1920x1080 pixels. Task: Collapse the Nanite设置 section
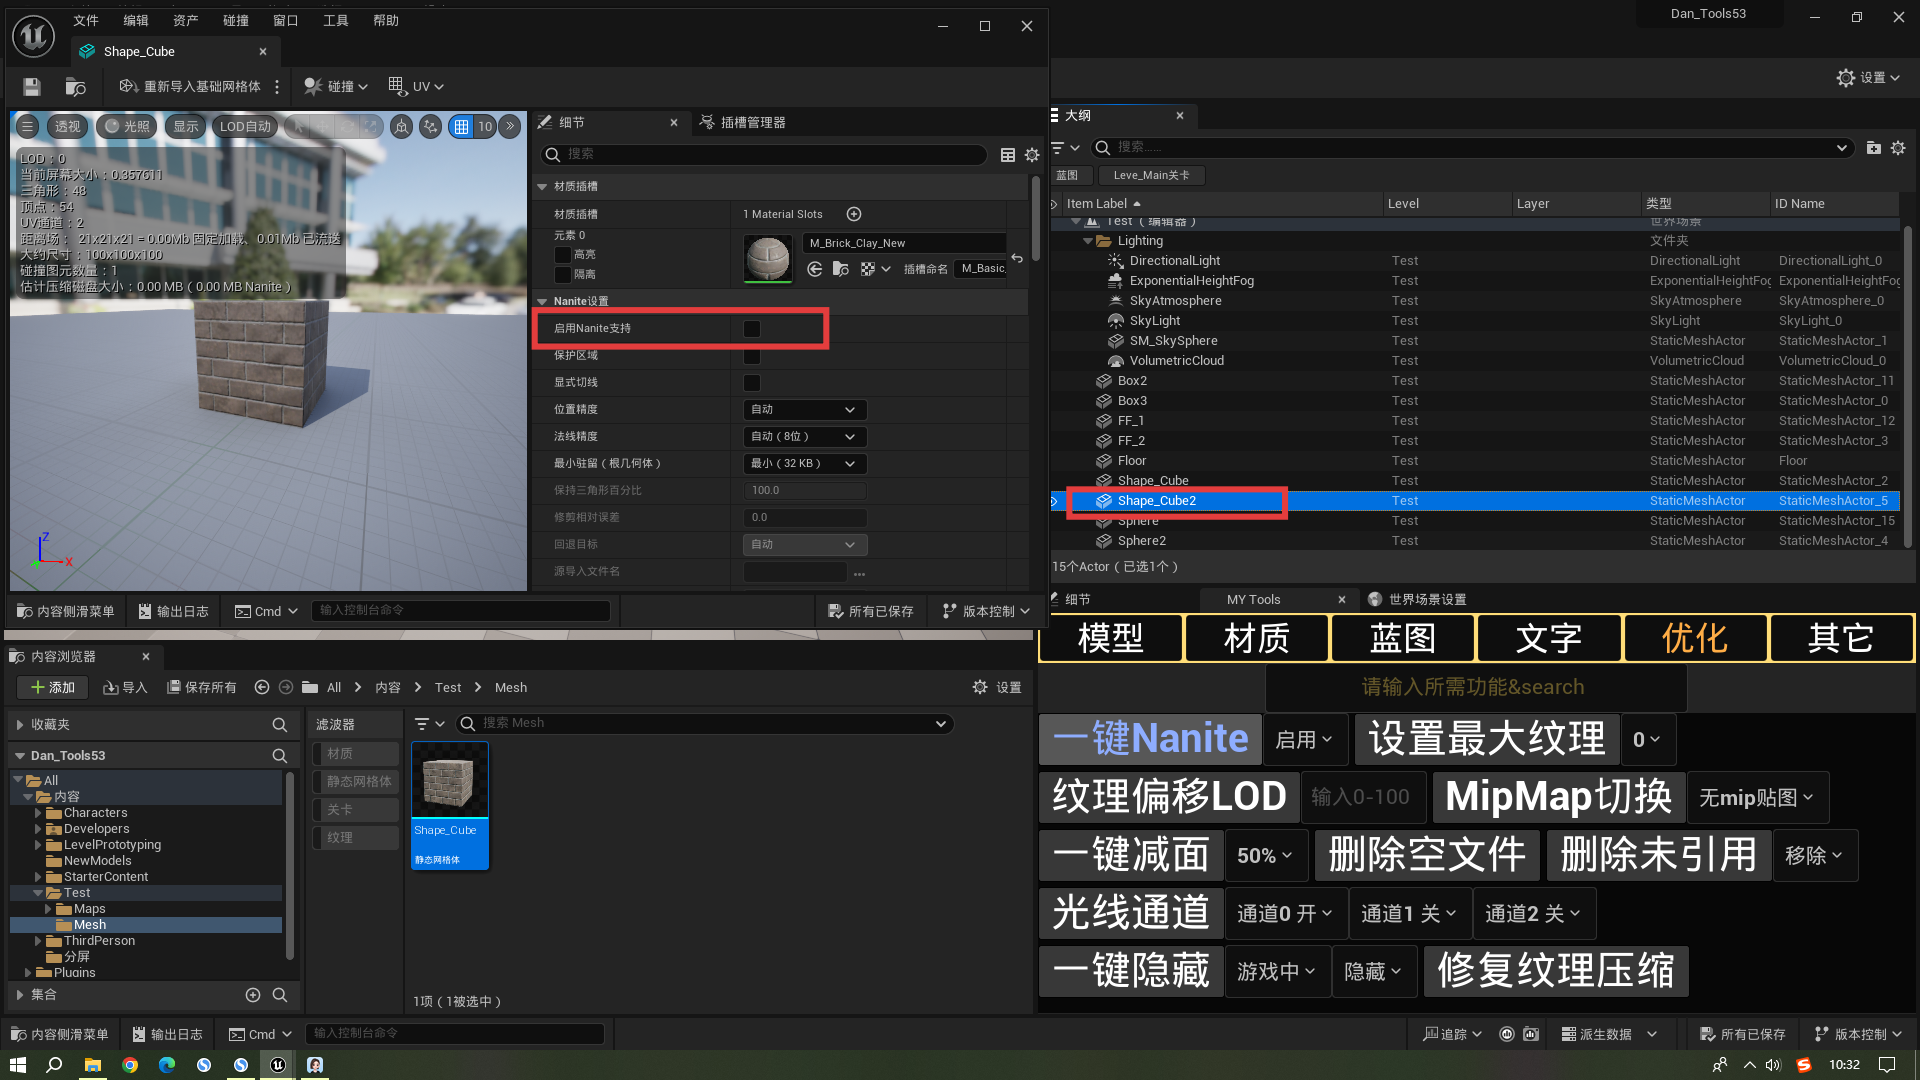coord(542,301)
